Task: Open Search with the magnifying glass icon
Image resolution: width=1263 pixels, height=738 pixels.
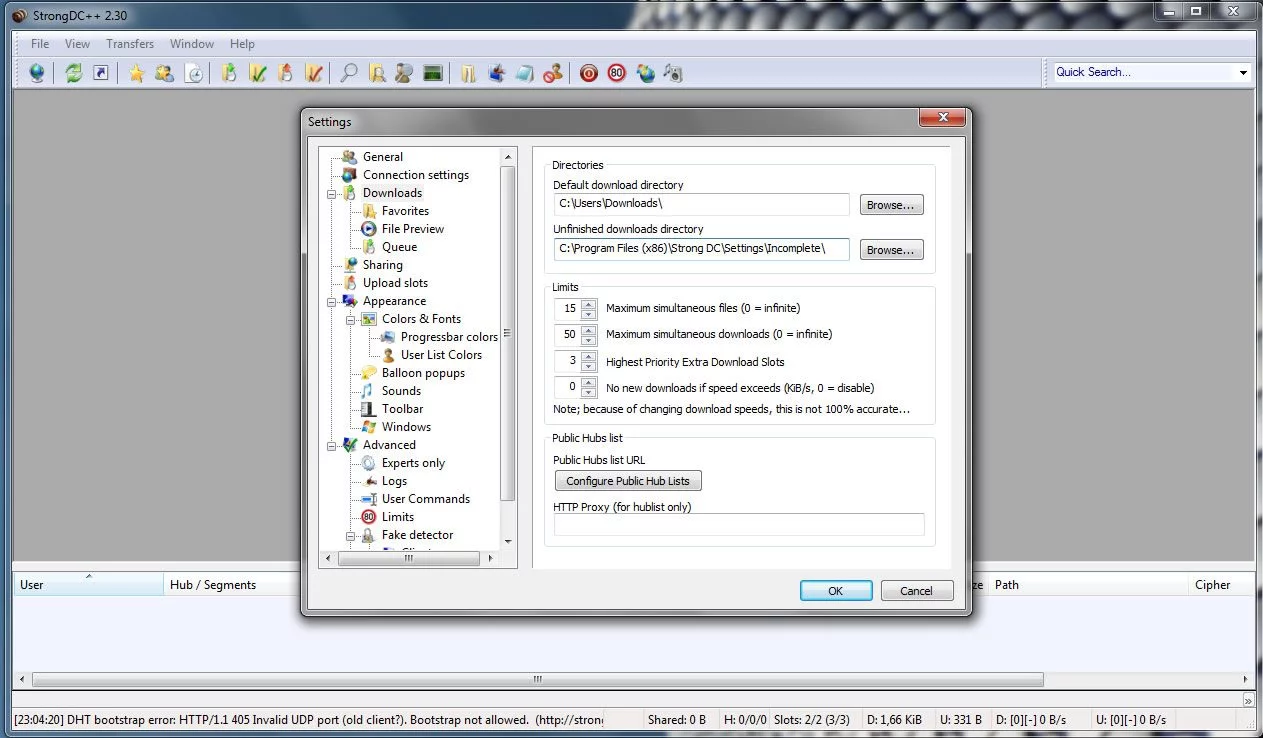Action: (349, 73)
